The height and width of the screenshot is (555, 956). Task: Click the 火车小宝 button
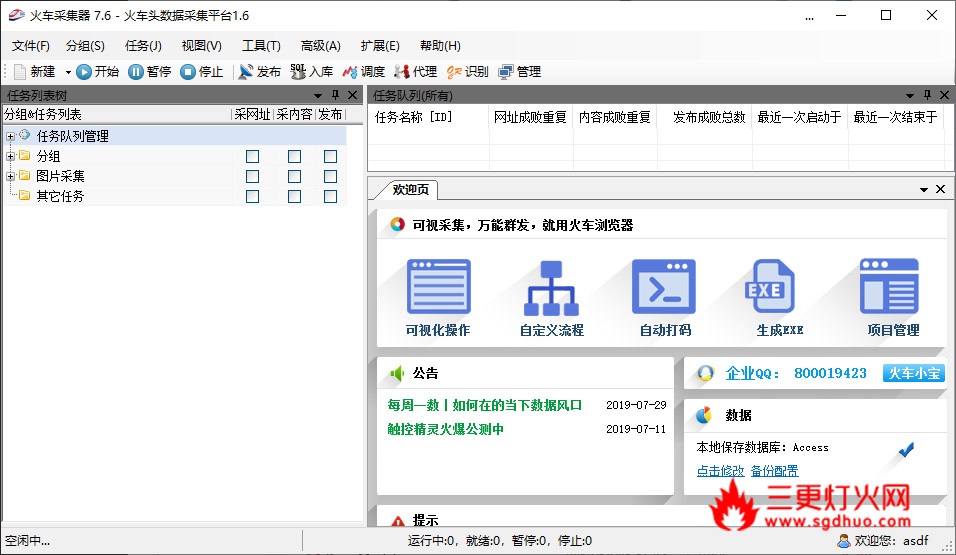tap(913, 373)
